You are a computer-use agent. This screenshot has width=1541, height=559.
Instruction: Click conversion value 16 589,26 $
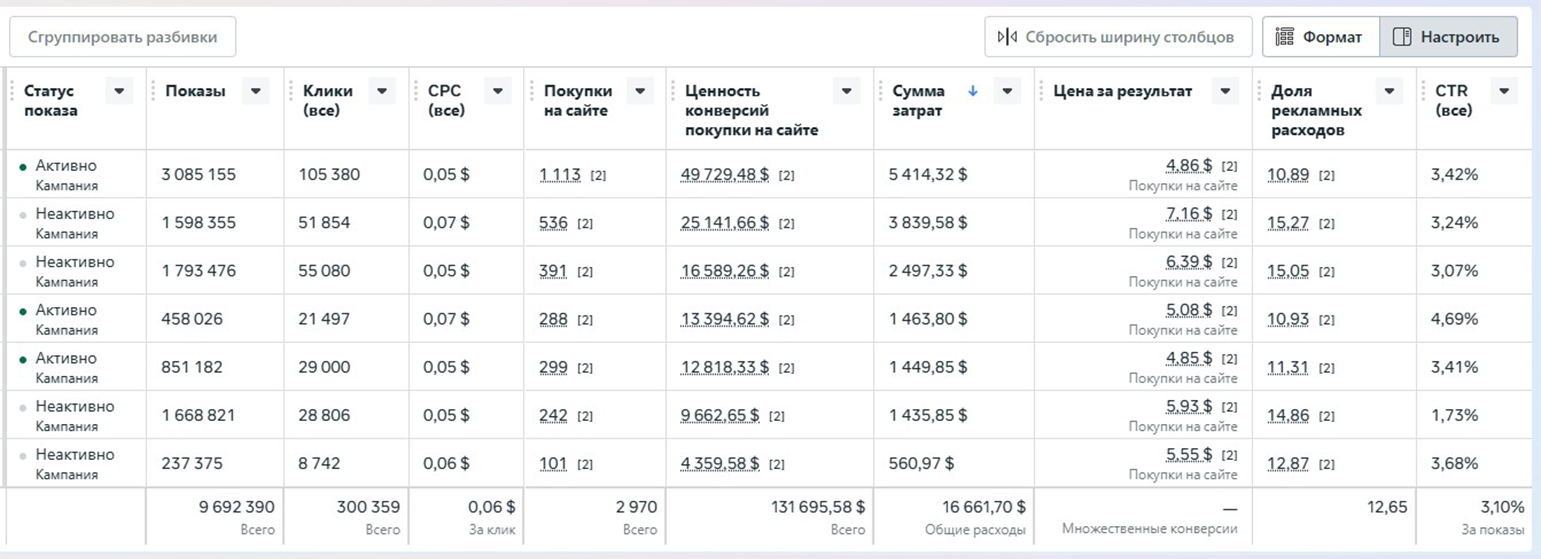(x=725, y=271)
